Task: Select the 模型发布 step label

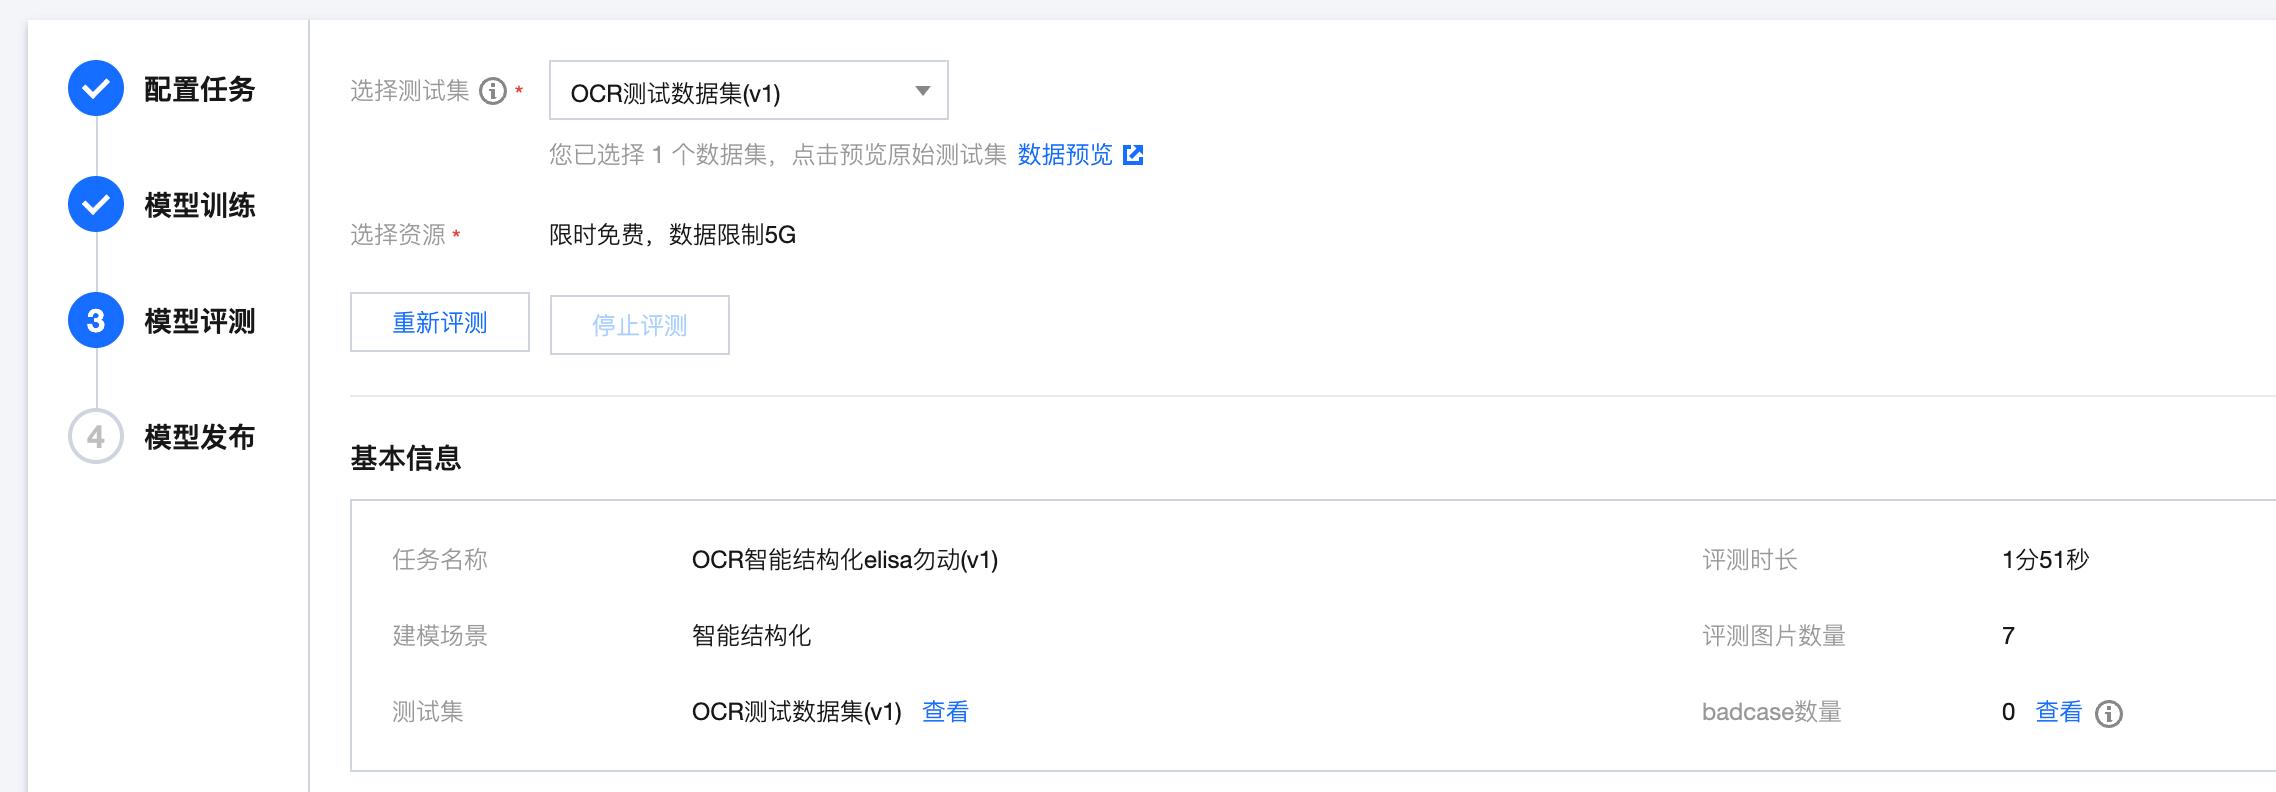Action: point(200,437)
